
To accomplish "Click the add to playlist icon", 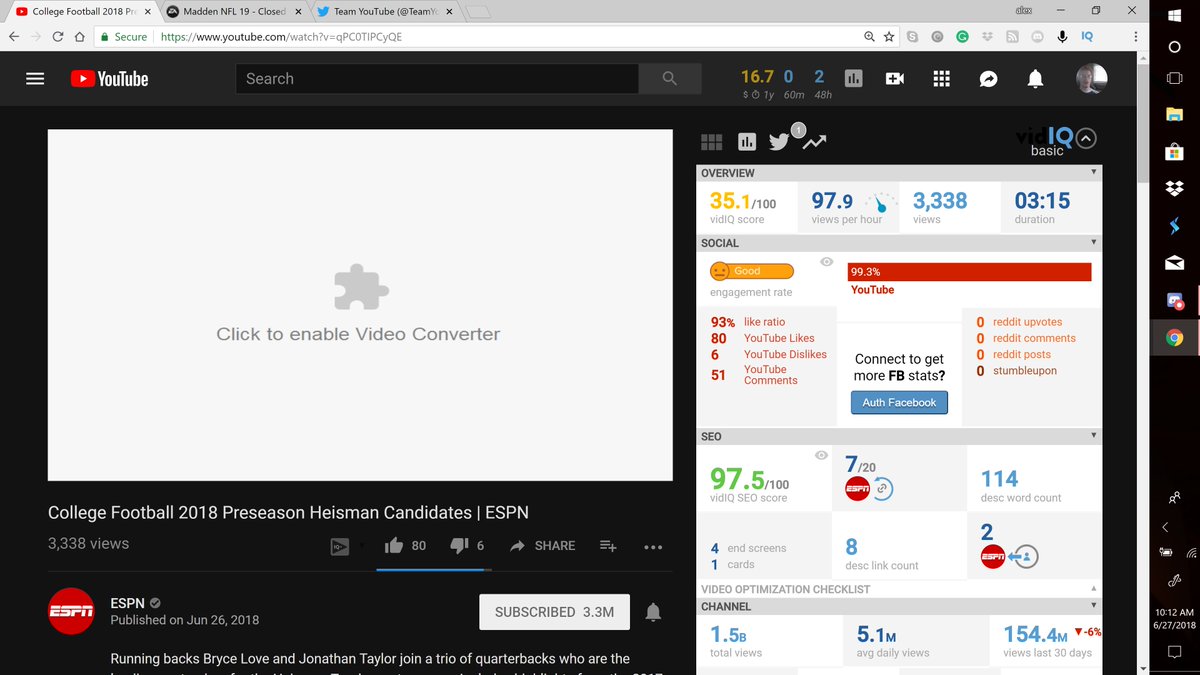I will point(608,546).
